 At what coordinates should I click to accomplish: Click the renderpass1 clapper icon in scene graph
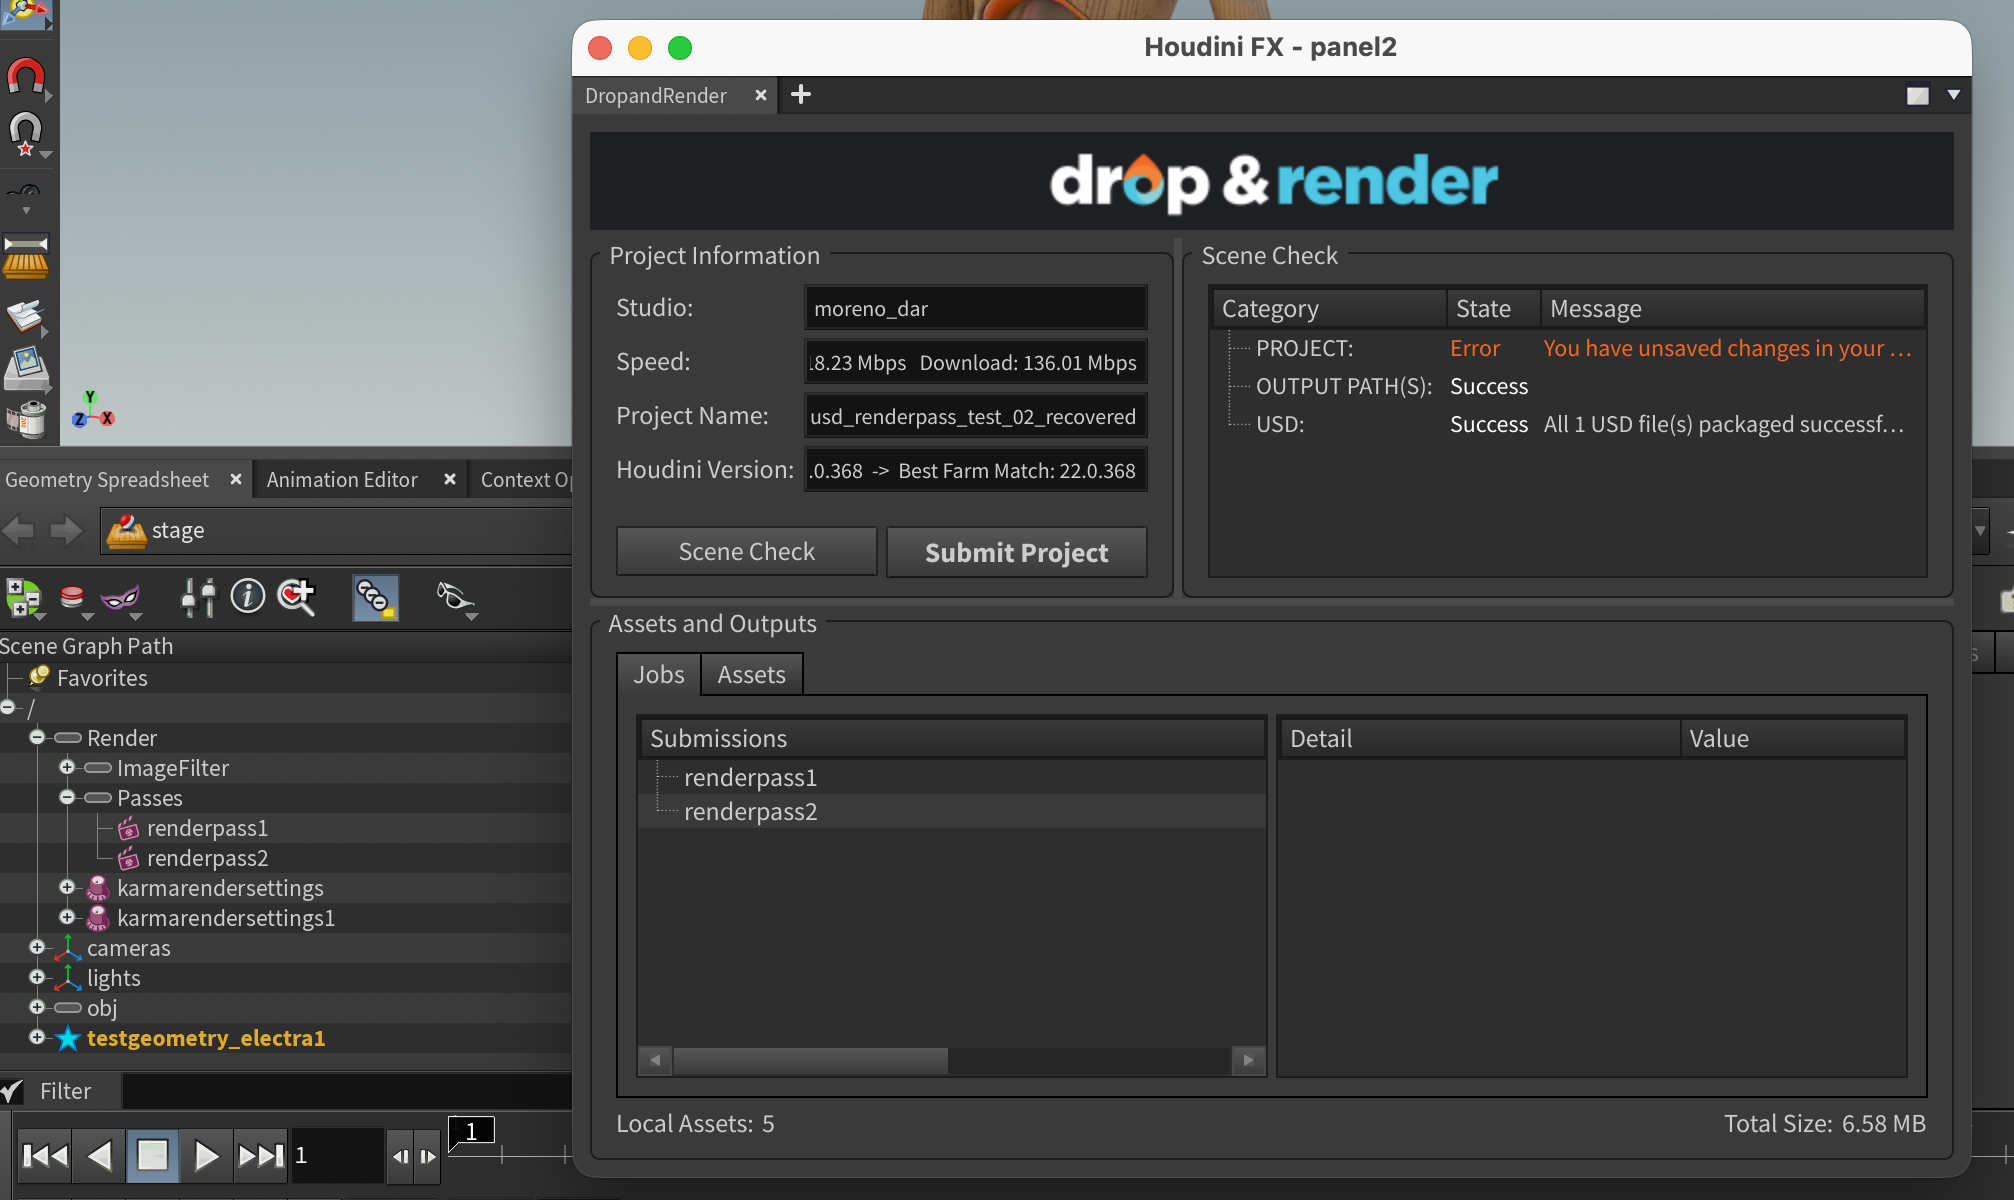128,828
